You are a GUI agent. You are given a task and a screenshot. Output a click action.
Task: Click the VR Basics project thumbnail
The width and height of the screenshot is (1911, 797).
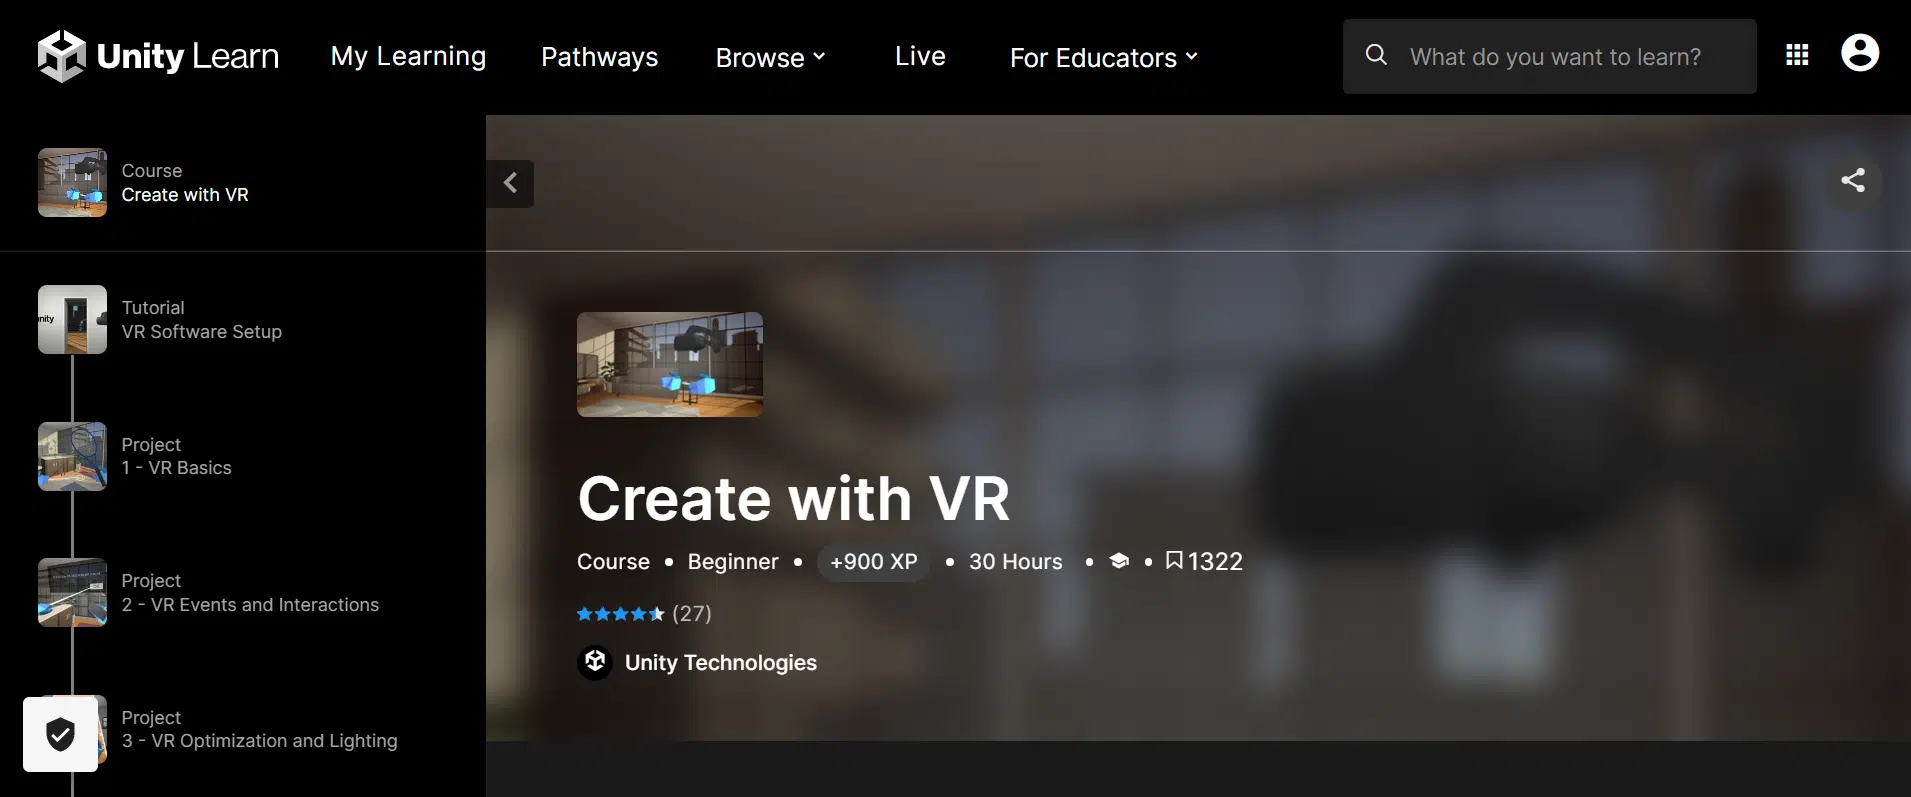coord(72,456)
